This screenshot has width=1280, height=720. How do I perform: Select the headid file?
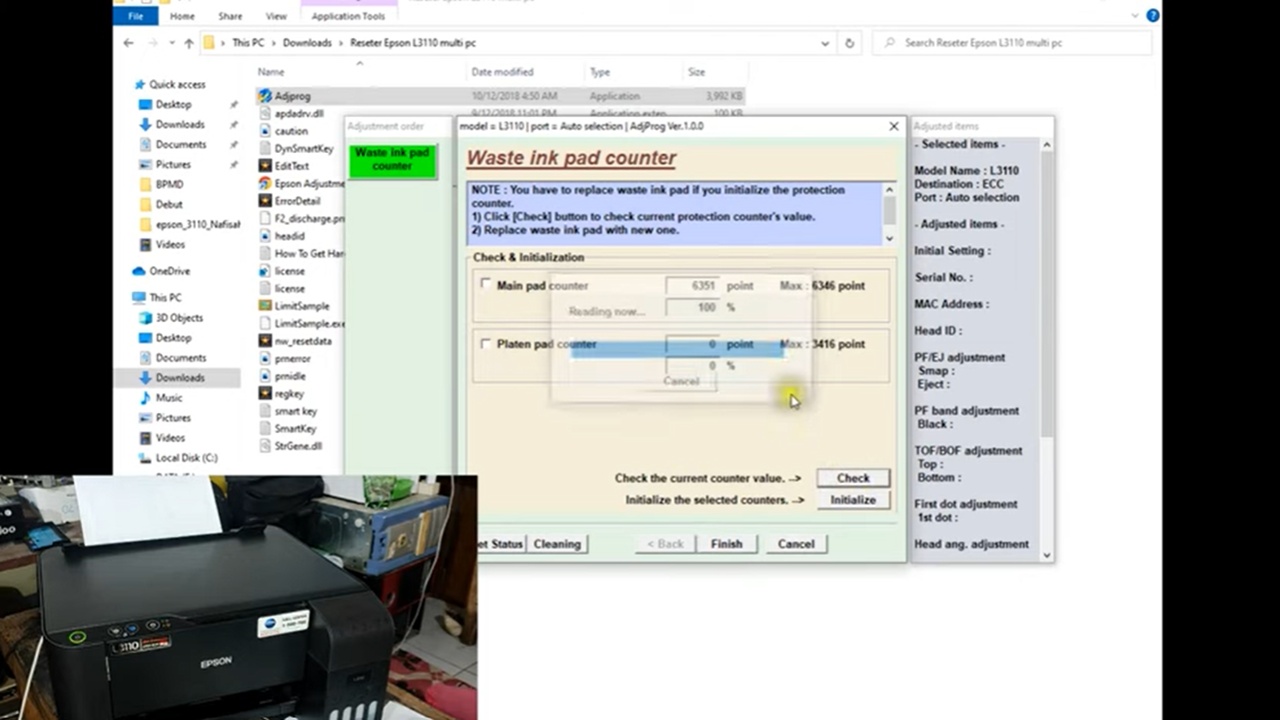pyautogui.click(x=289, y=236)
